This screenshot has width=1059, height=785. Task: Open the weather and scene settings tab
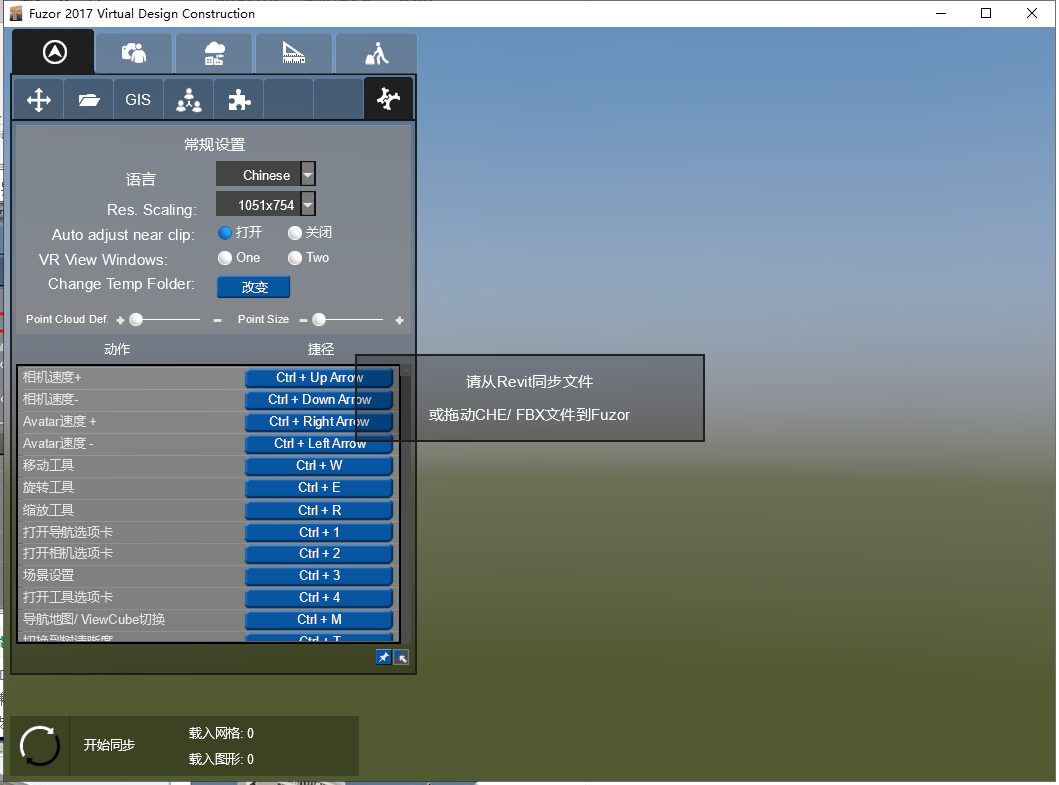(214, 53)
